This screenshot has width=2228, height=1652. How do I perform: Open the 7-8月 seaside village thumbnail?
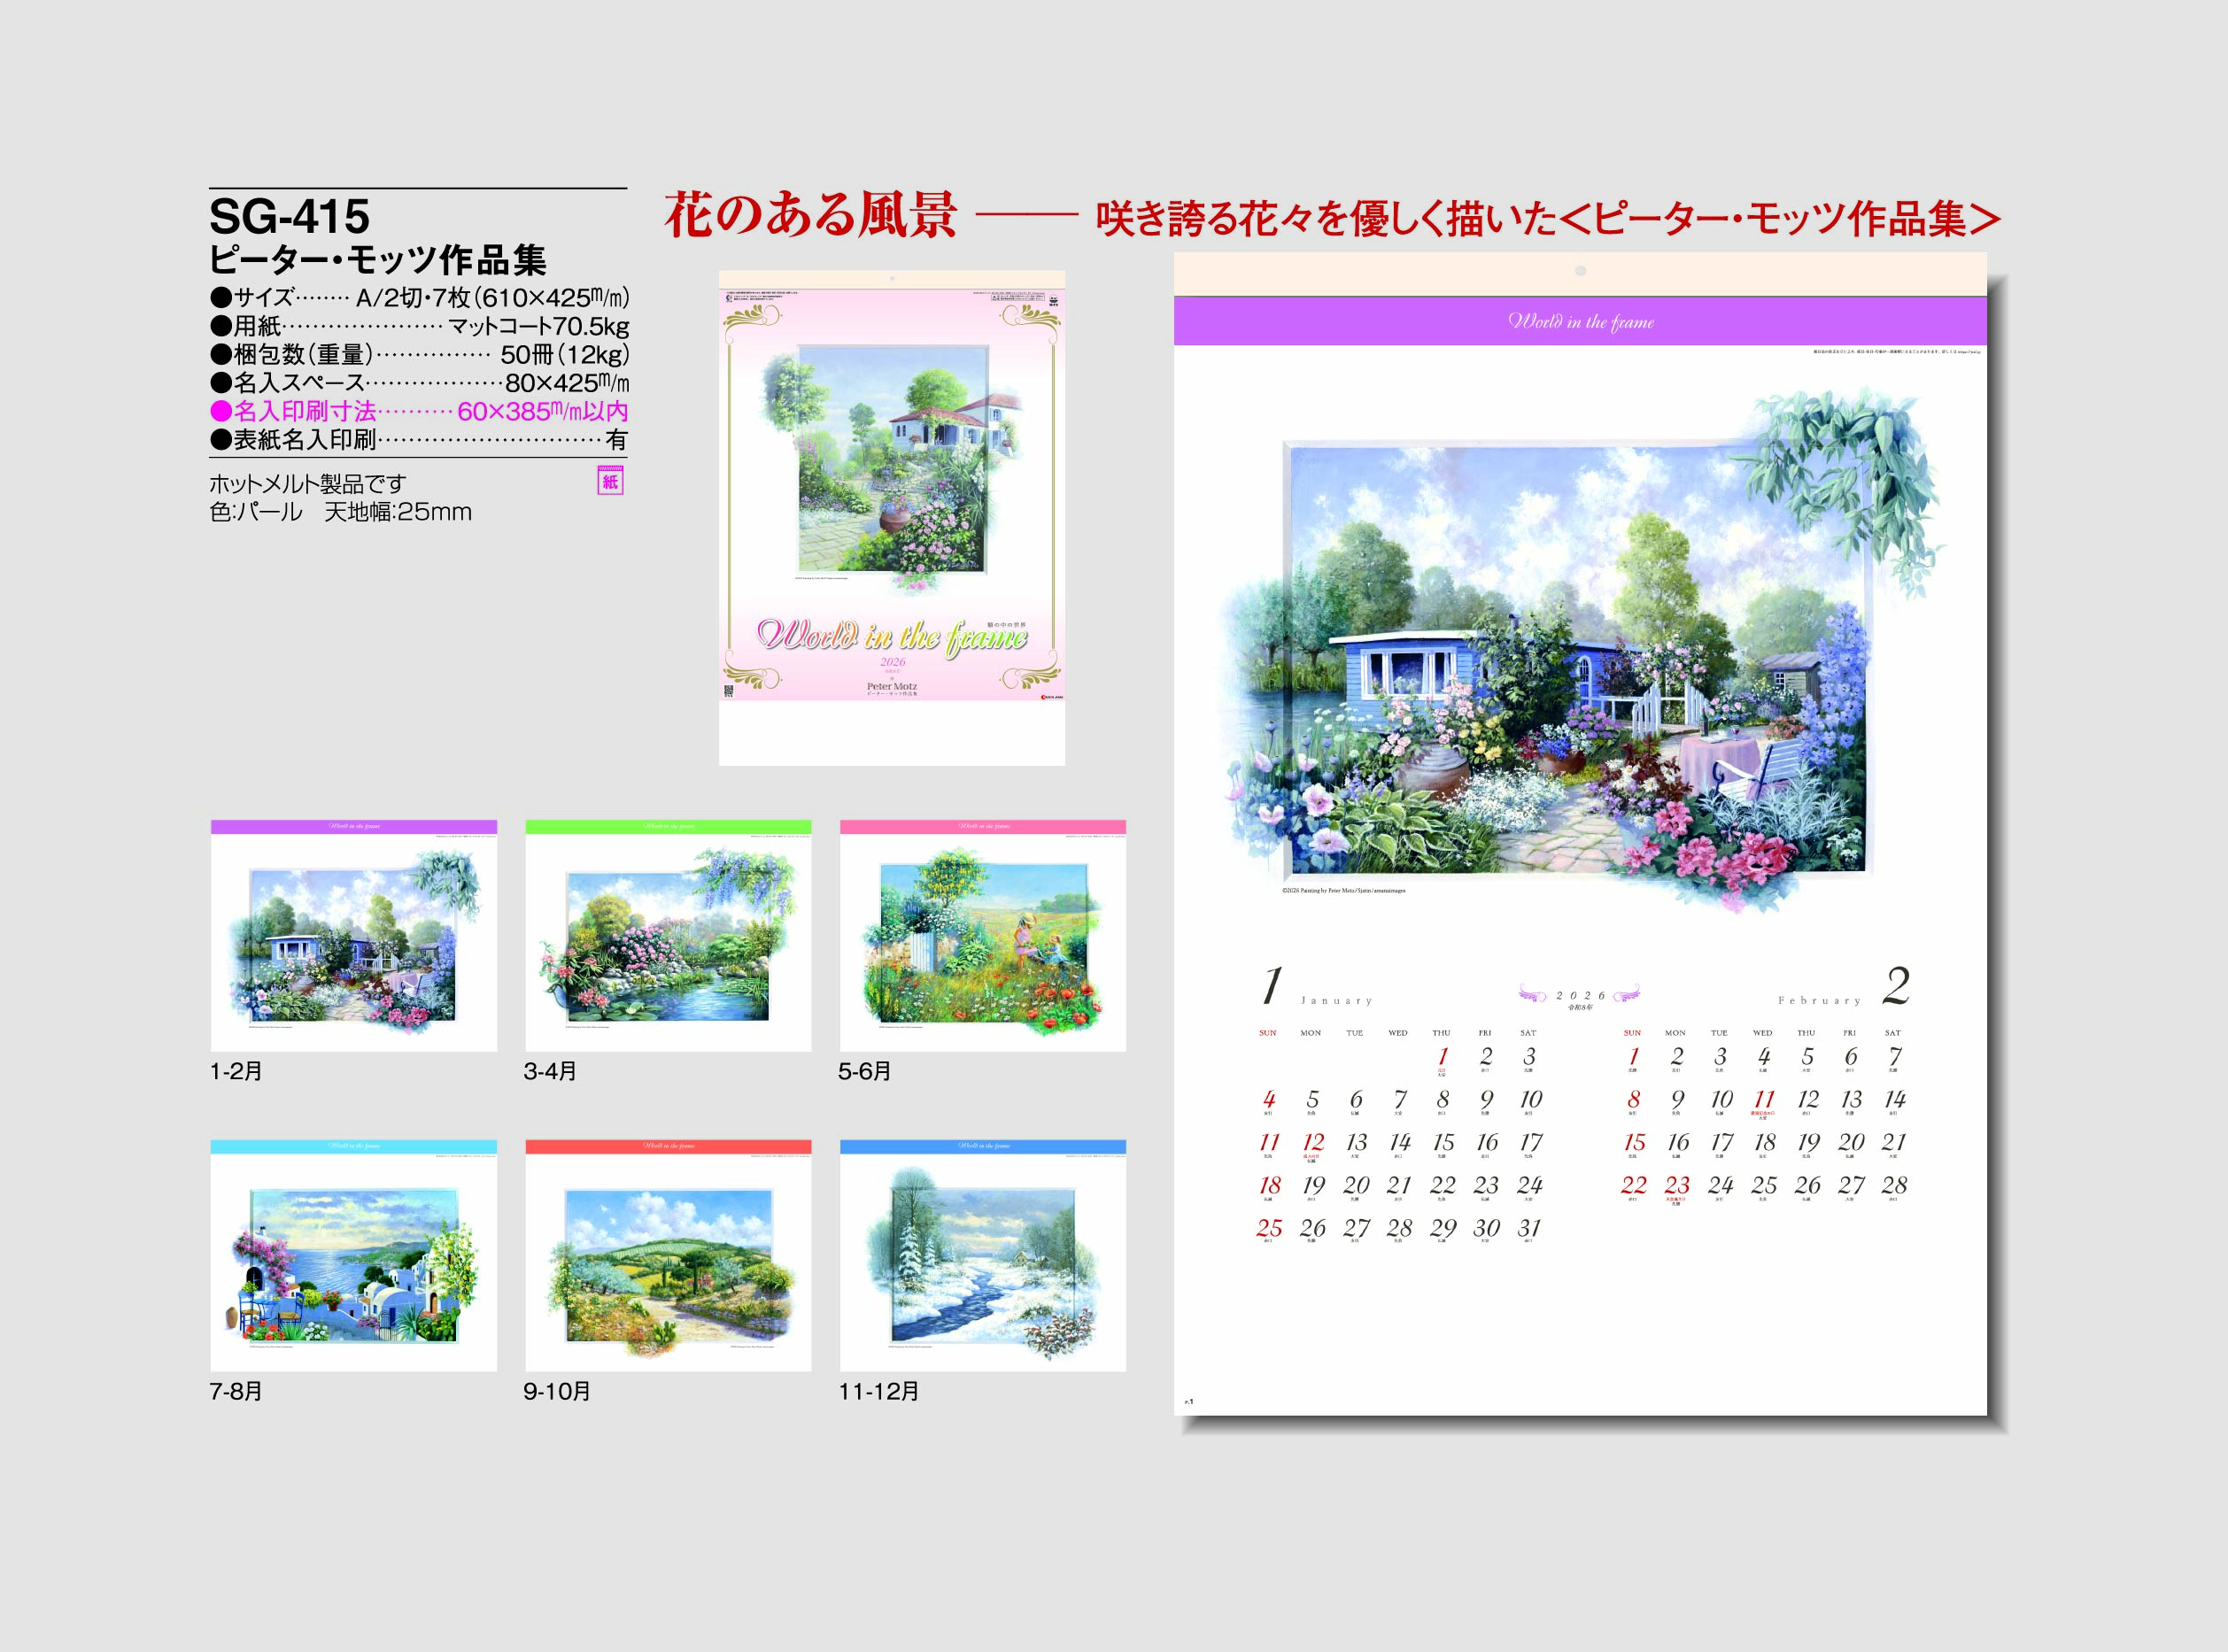[354, 1256]
